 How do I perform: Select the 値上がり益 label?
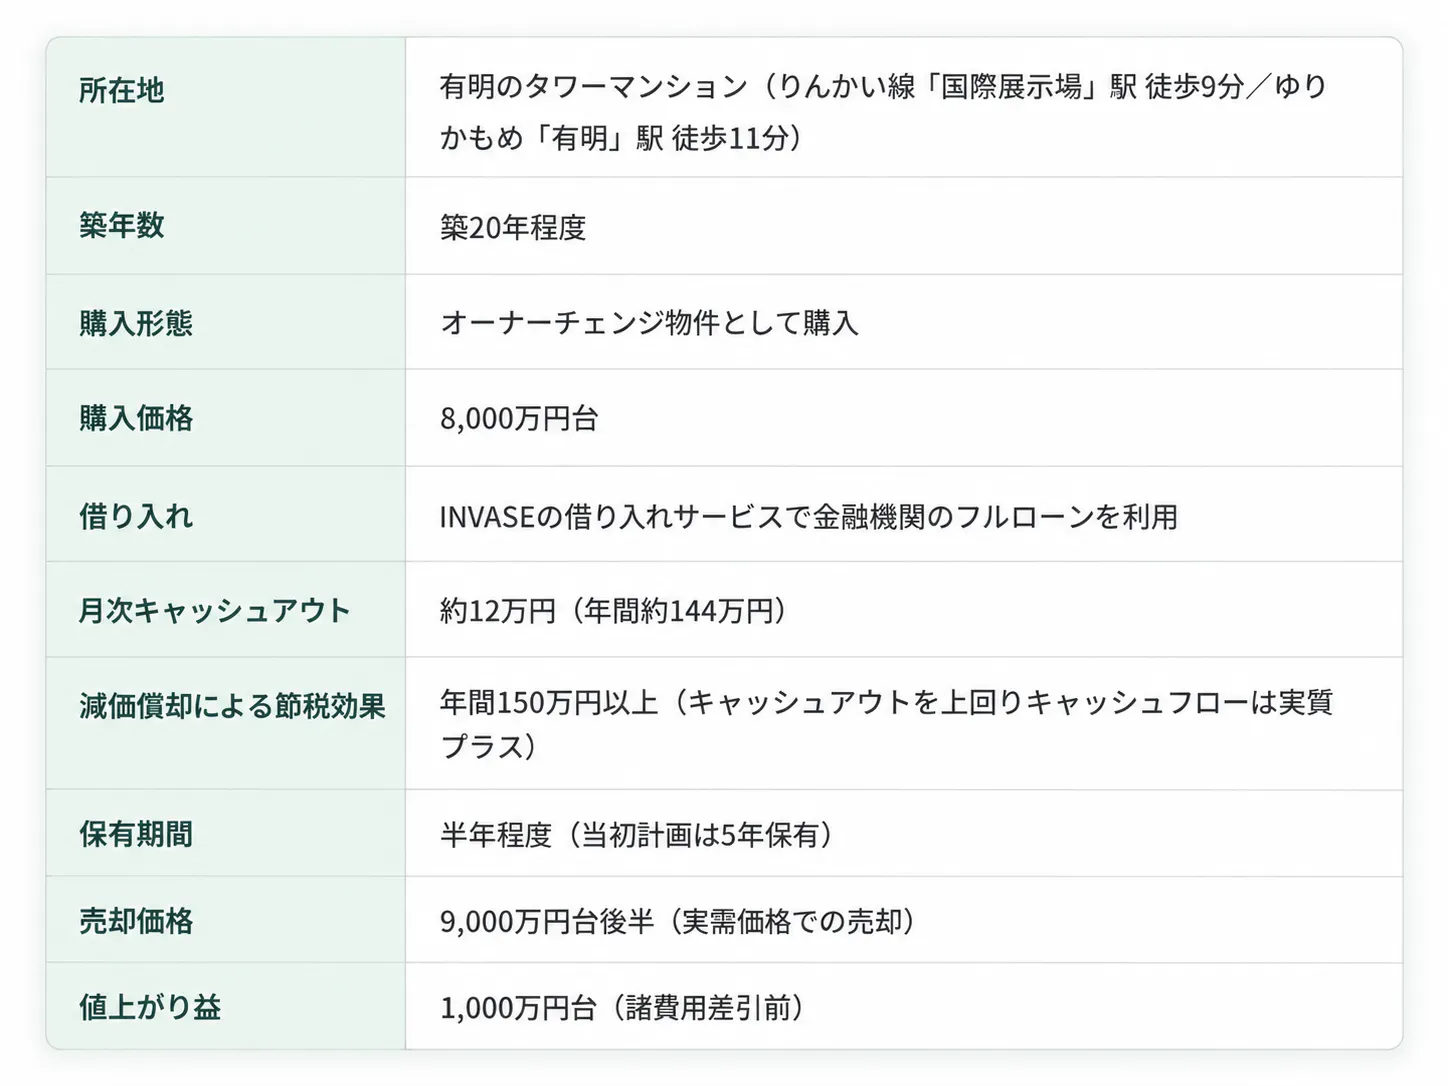point(150,1007)
